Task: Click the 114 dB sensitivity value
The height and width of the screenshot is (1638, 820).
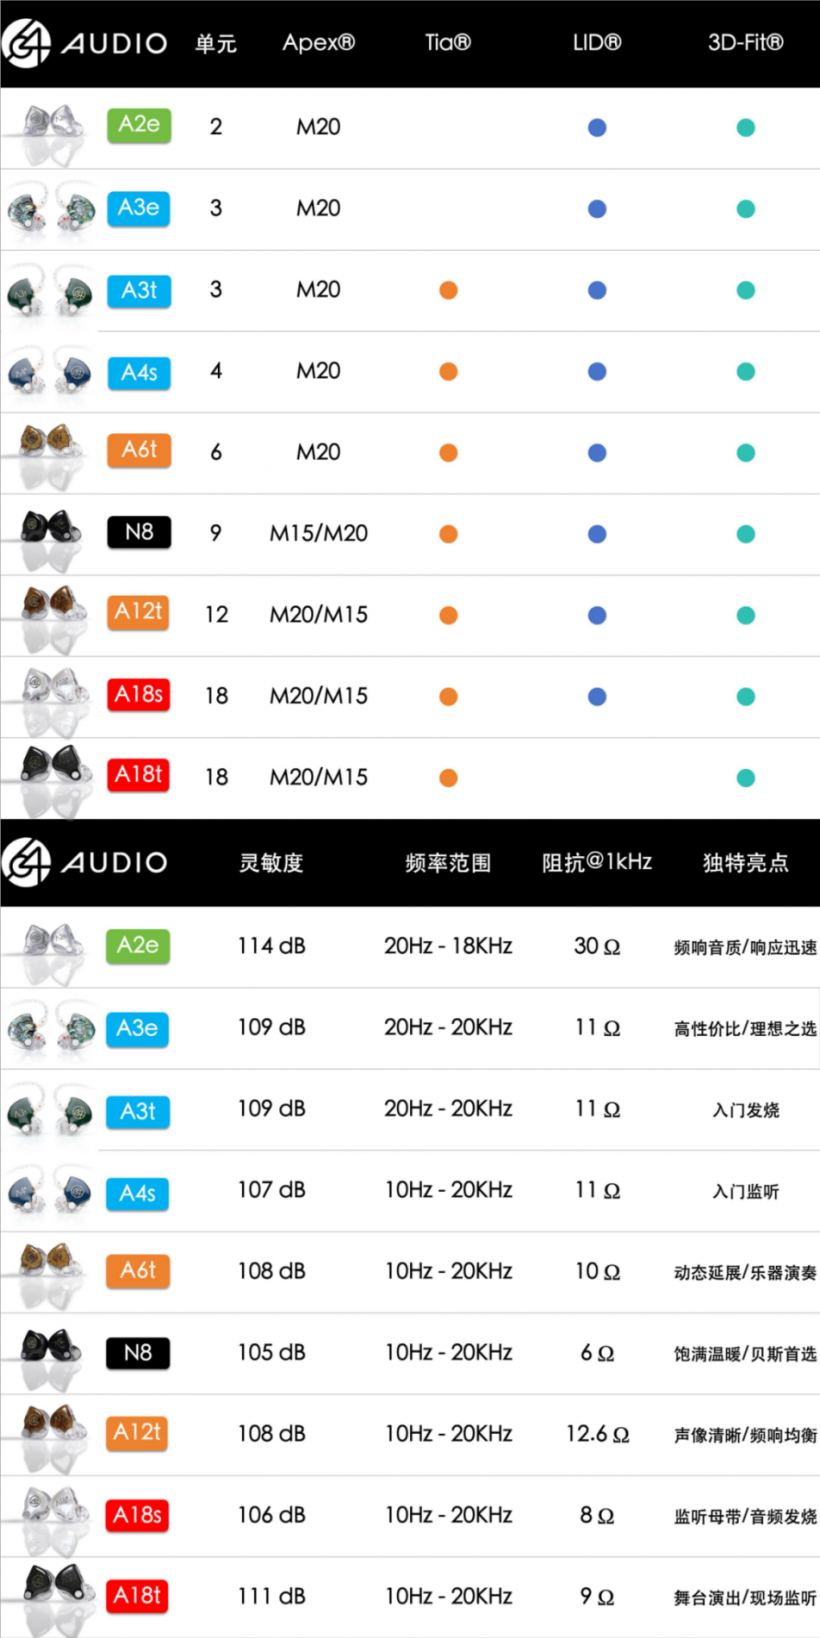Action: 271,946
